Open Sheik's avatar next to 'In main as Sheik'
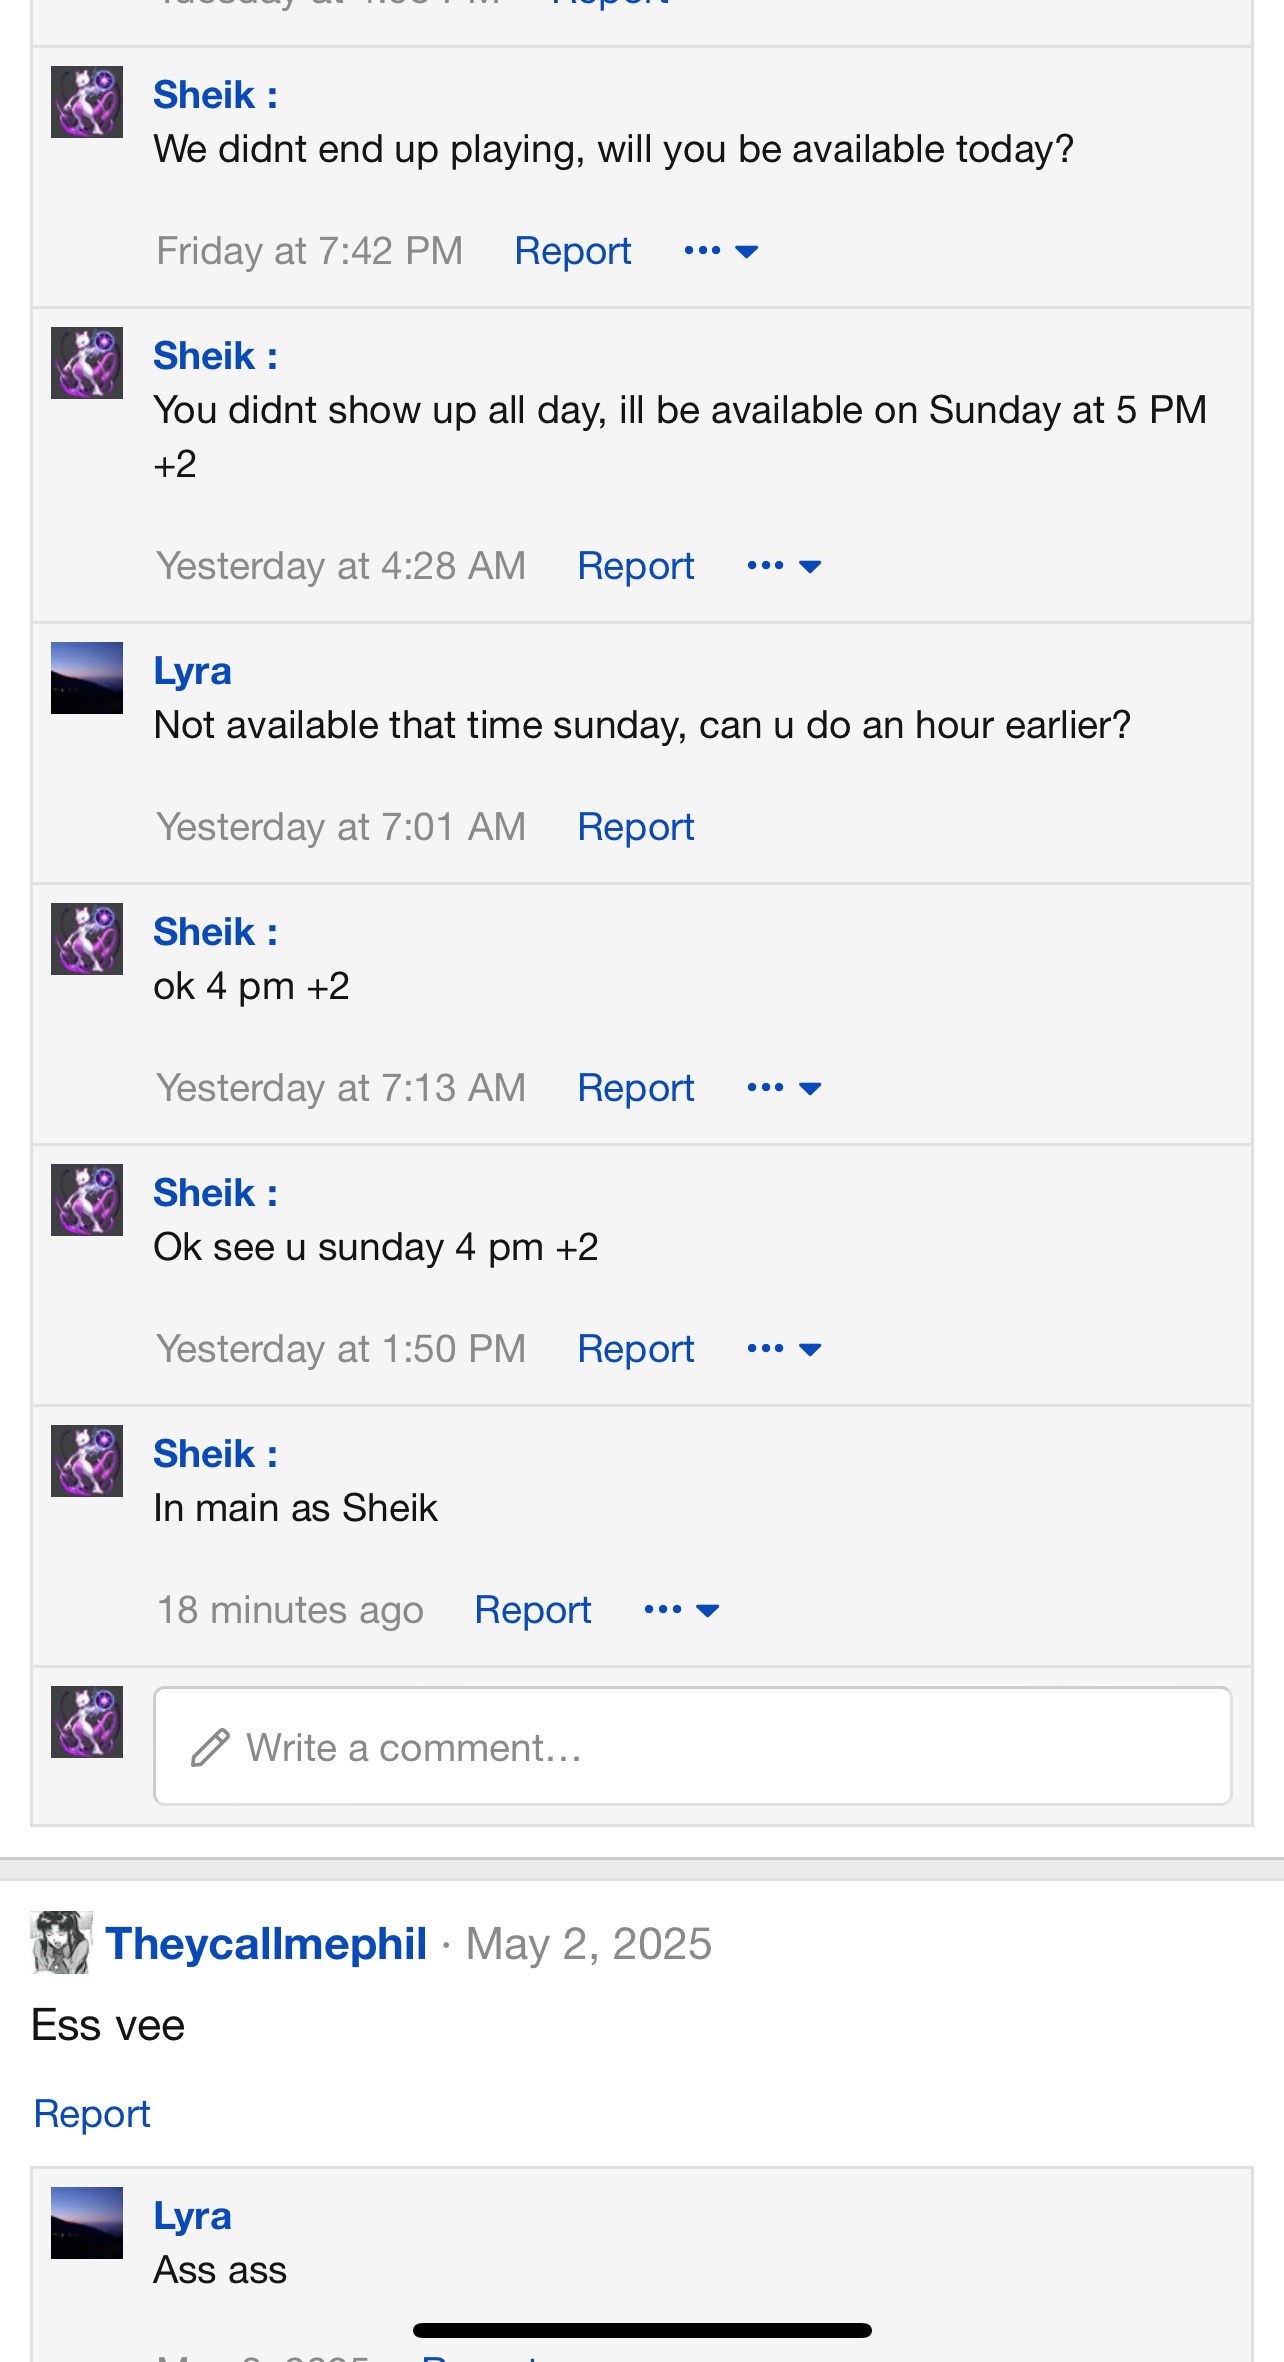Image resolution: width=1284 pixels, height=2362 pixels. 87,1461
